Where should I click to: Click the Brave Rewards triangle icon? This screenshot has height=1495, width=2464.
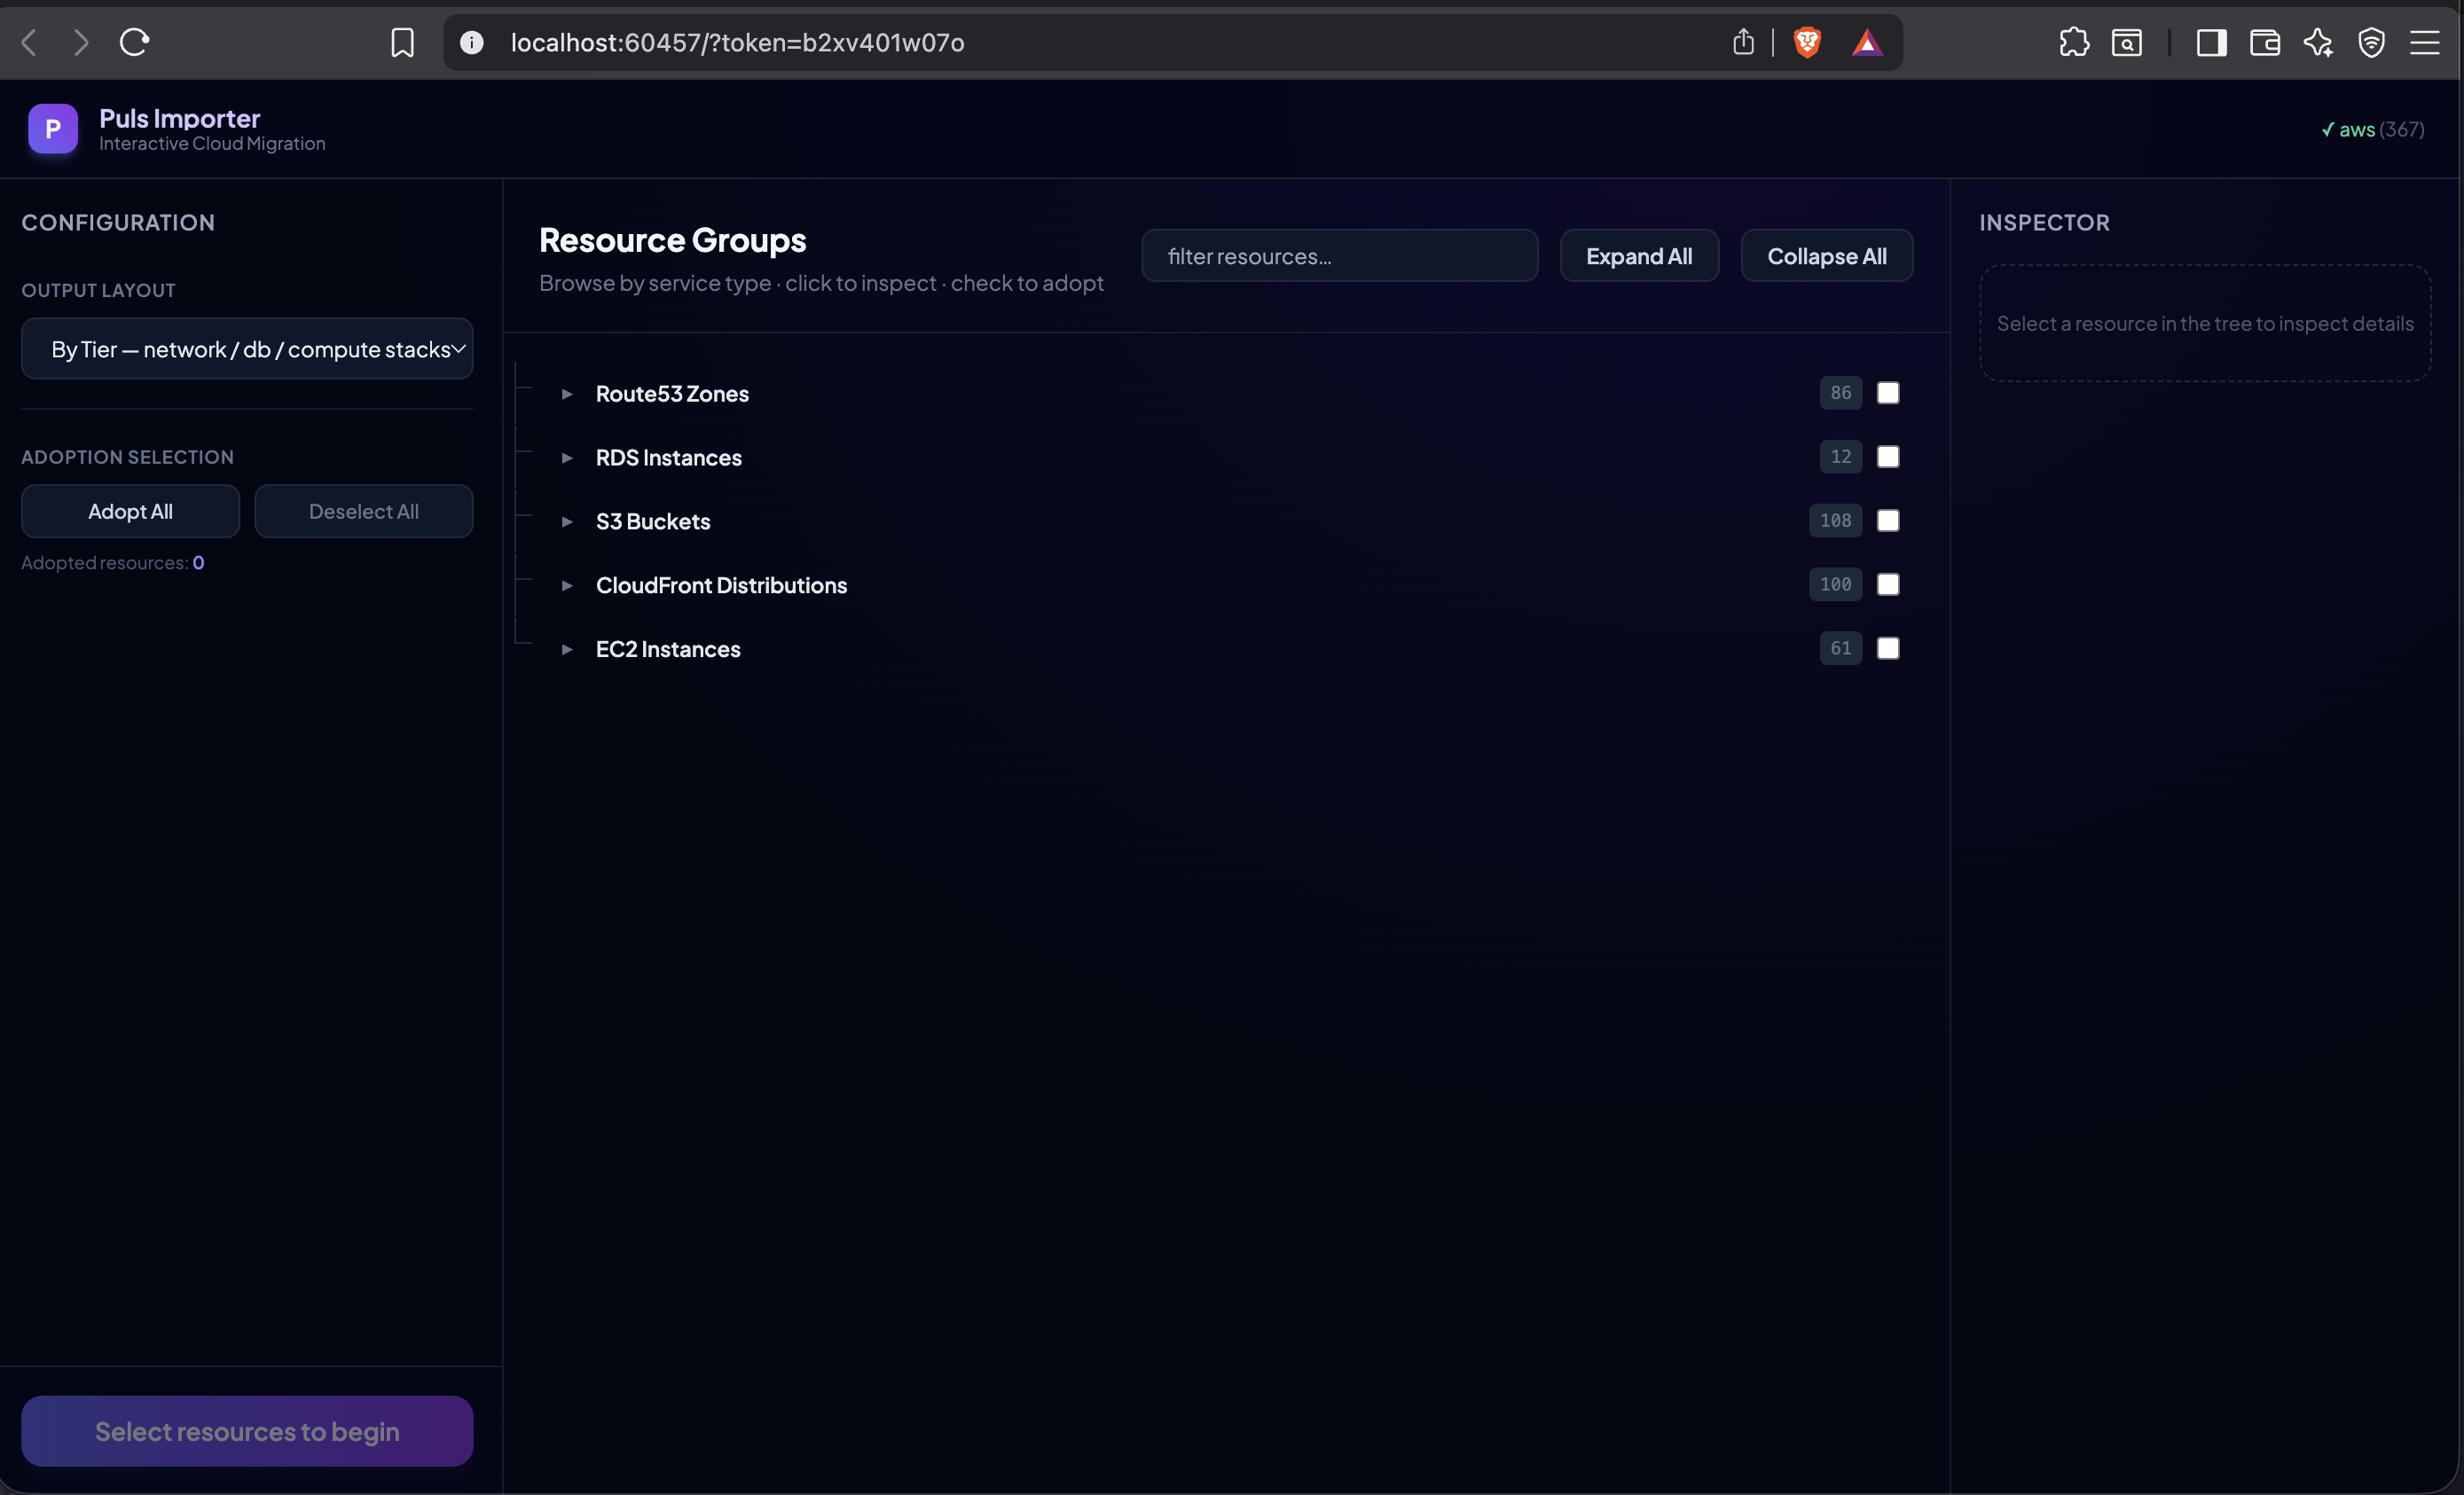[x=1867, y=42]
